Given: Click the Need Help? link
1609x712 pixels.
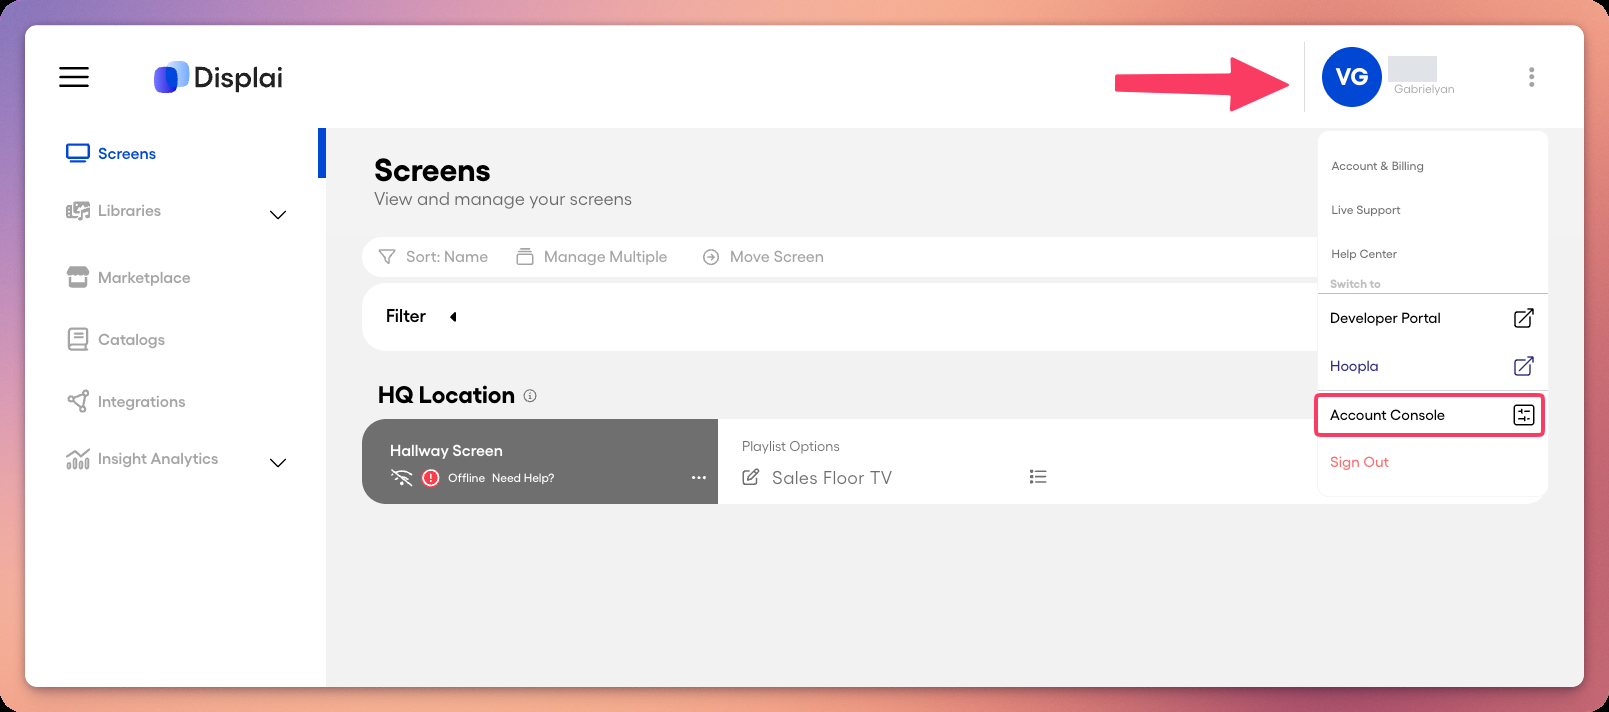Looking at the screenshot, I should pos(523,478).
